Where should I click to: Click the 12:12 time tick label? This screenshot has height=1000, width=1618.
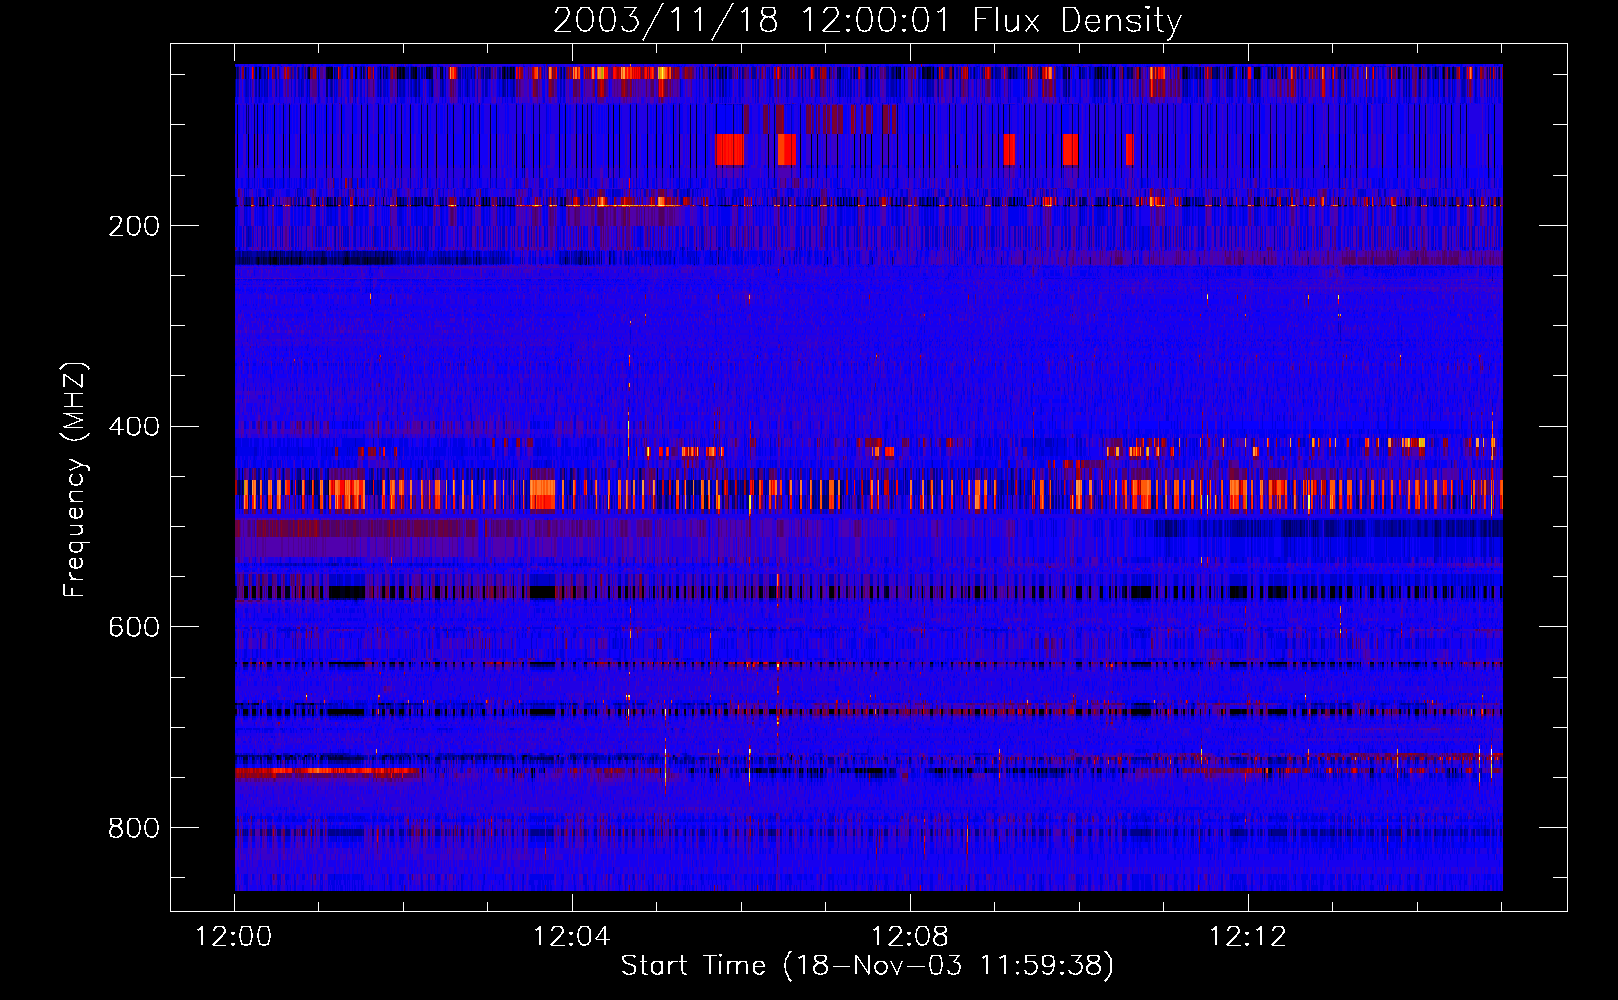point(1248,937)
